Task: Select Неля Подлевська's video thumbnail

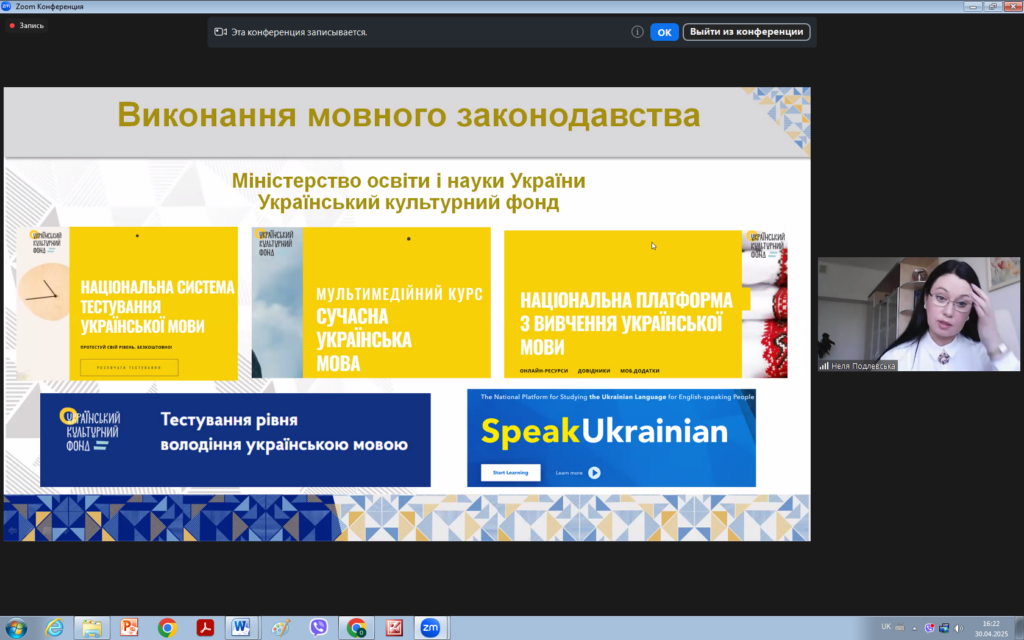Action: pyautogui.click(x=919, y=314)
